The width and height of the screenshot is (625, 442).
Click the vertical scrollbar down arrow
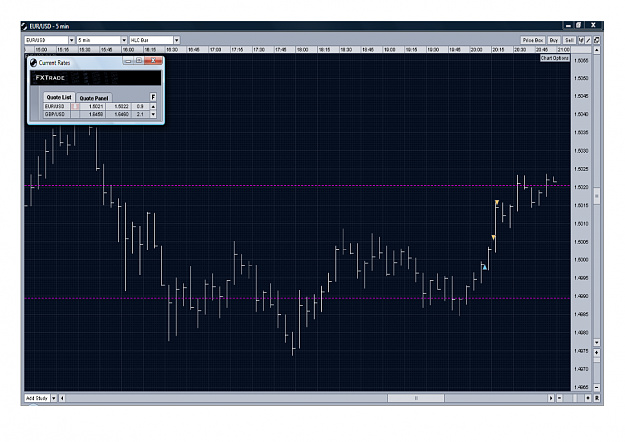(x=597, y=342)
